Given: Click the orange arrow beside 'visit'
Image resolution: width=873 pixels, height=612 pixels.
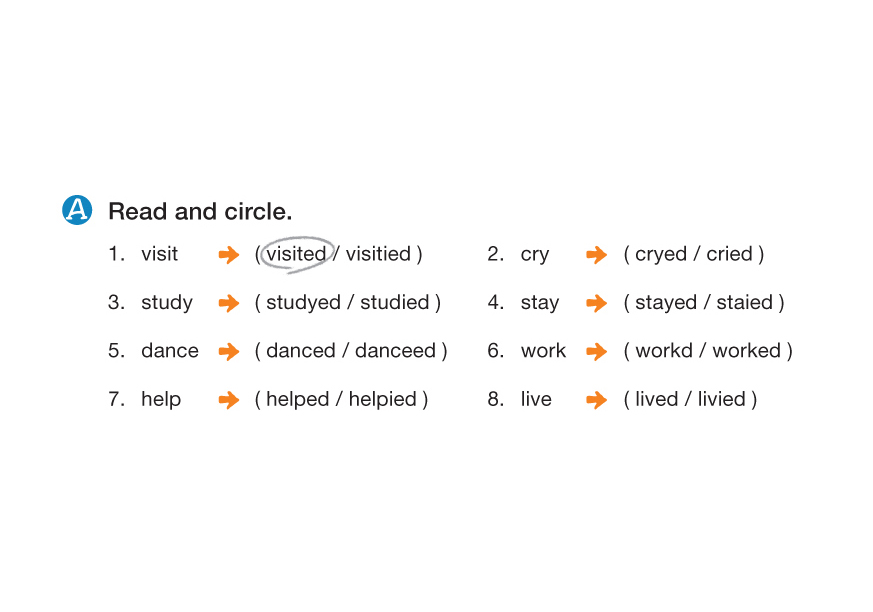Looking at the screenshot, I should tap(229, 255).
